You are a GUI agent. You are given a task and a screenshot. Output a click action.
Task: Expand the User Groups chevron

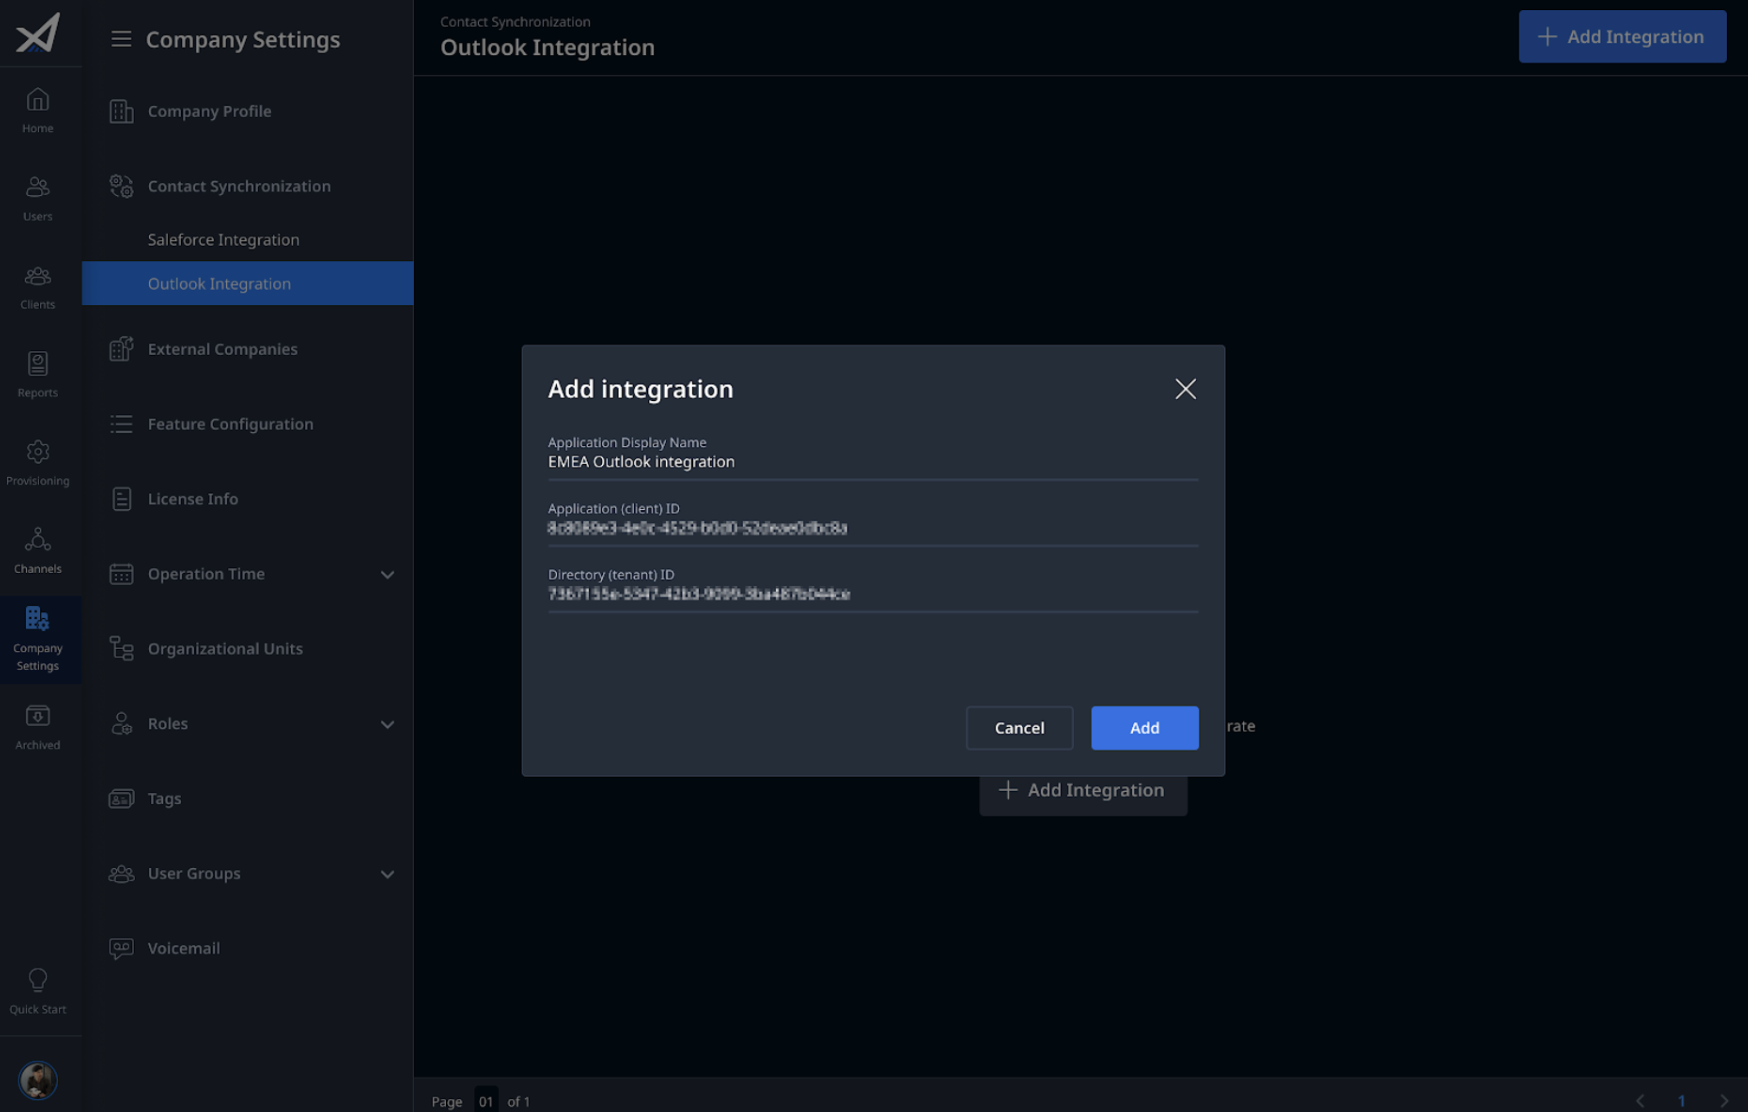click(387, 875)
